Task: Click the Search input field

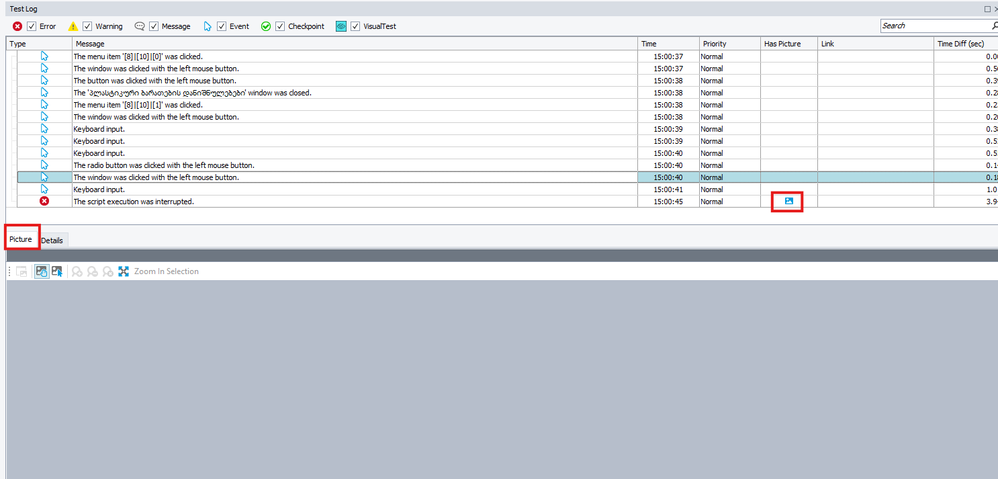Action: pyautogui.click(x=935, y=26)
